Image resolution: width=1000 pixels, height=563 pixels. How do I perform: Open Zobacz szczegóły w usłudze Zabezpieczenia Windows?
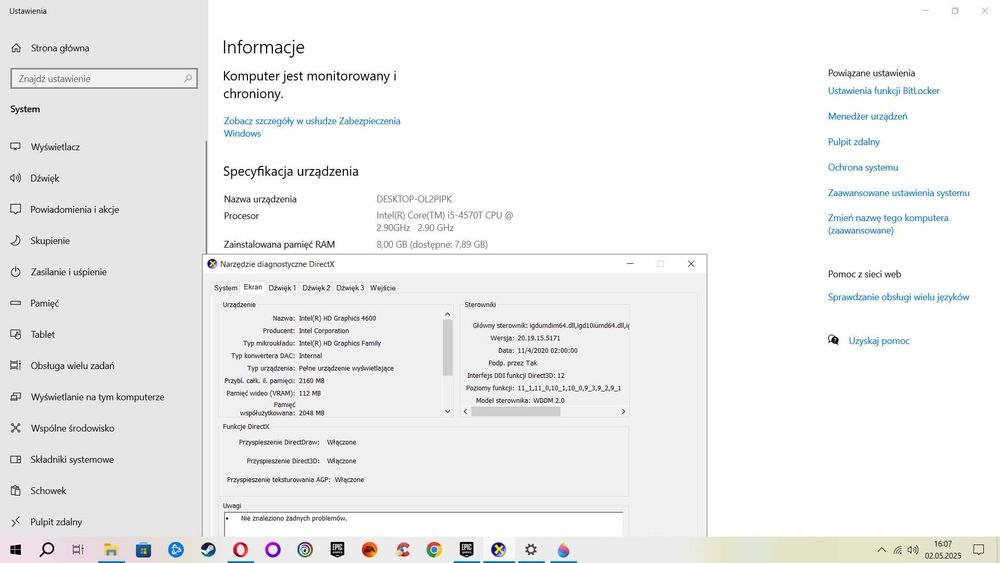tap(312, 127)
